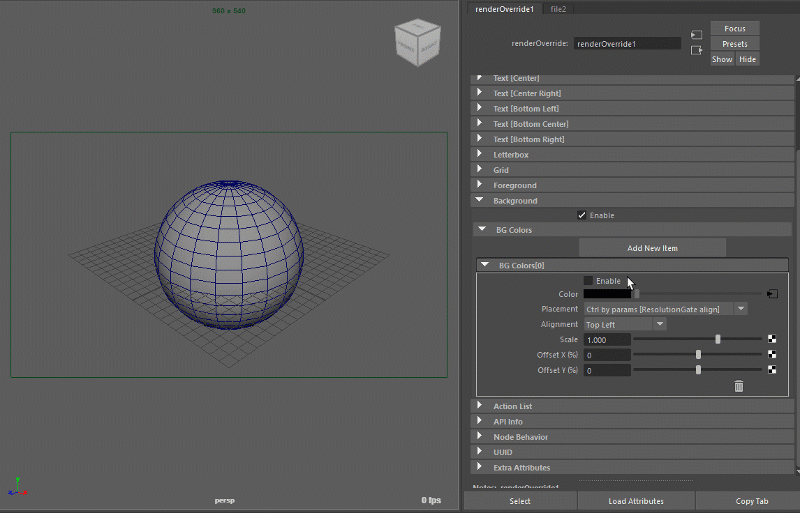The width and height of the screenshot is (800, 513).
Task: Click the input connection icon beside renderOverride name
Action: (696, 35)
